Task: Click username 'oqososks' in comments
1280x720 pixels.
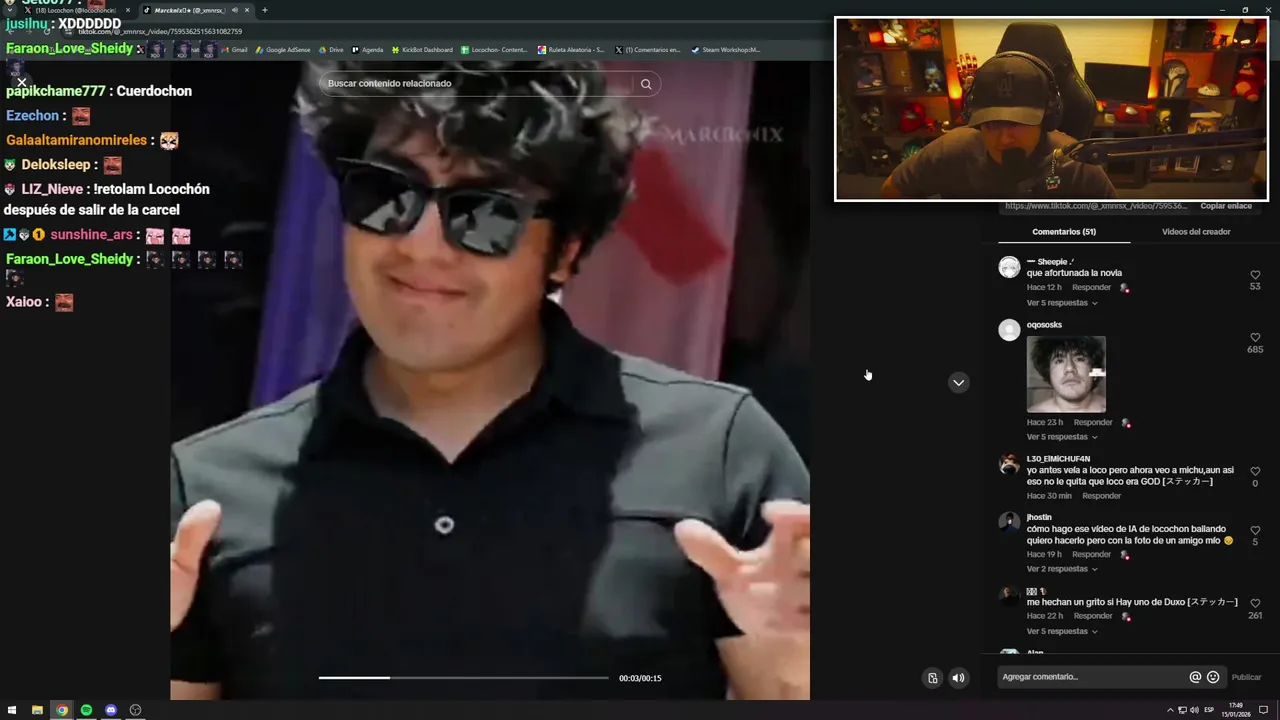Action: tap(1044, 325)
